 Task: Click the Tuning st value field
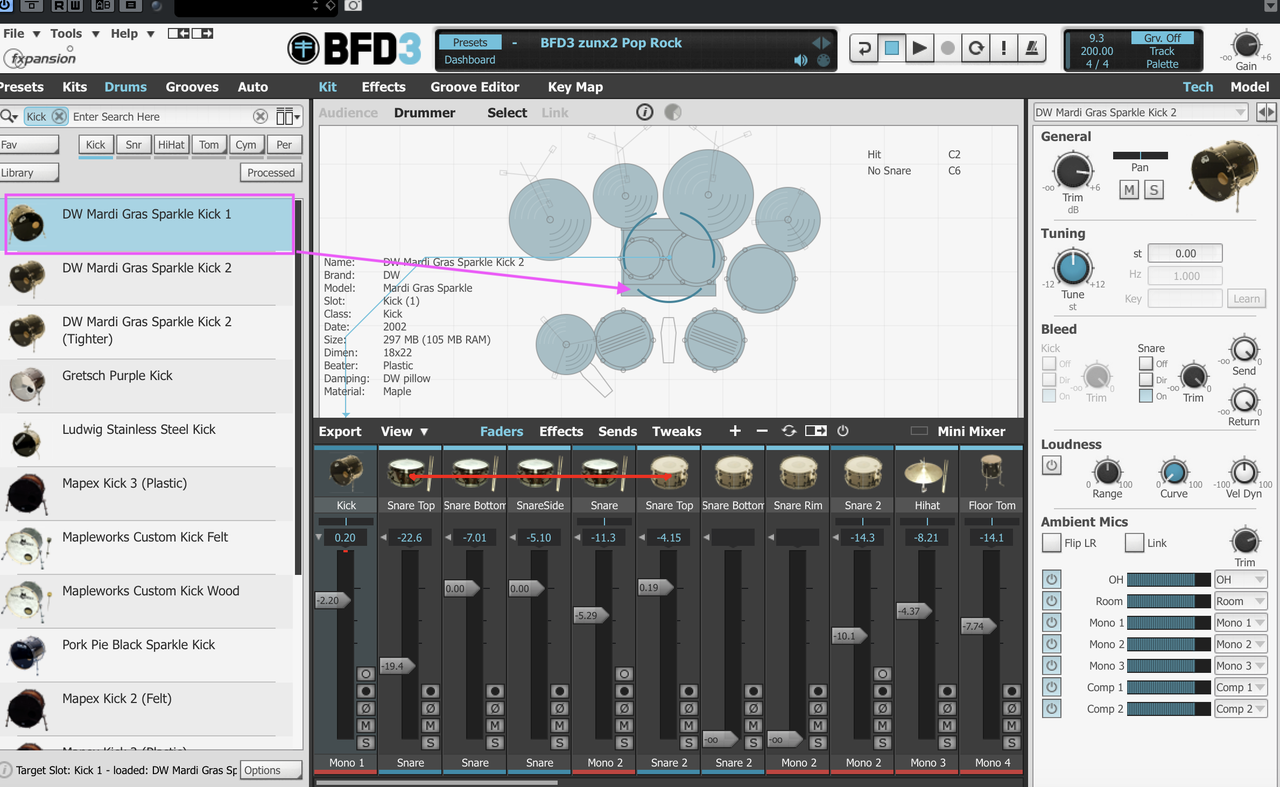pos(1185,254)
